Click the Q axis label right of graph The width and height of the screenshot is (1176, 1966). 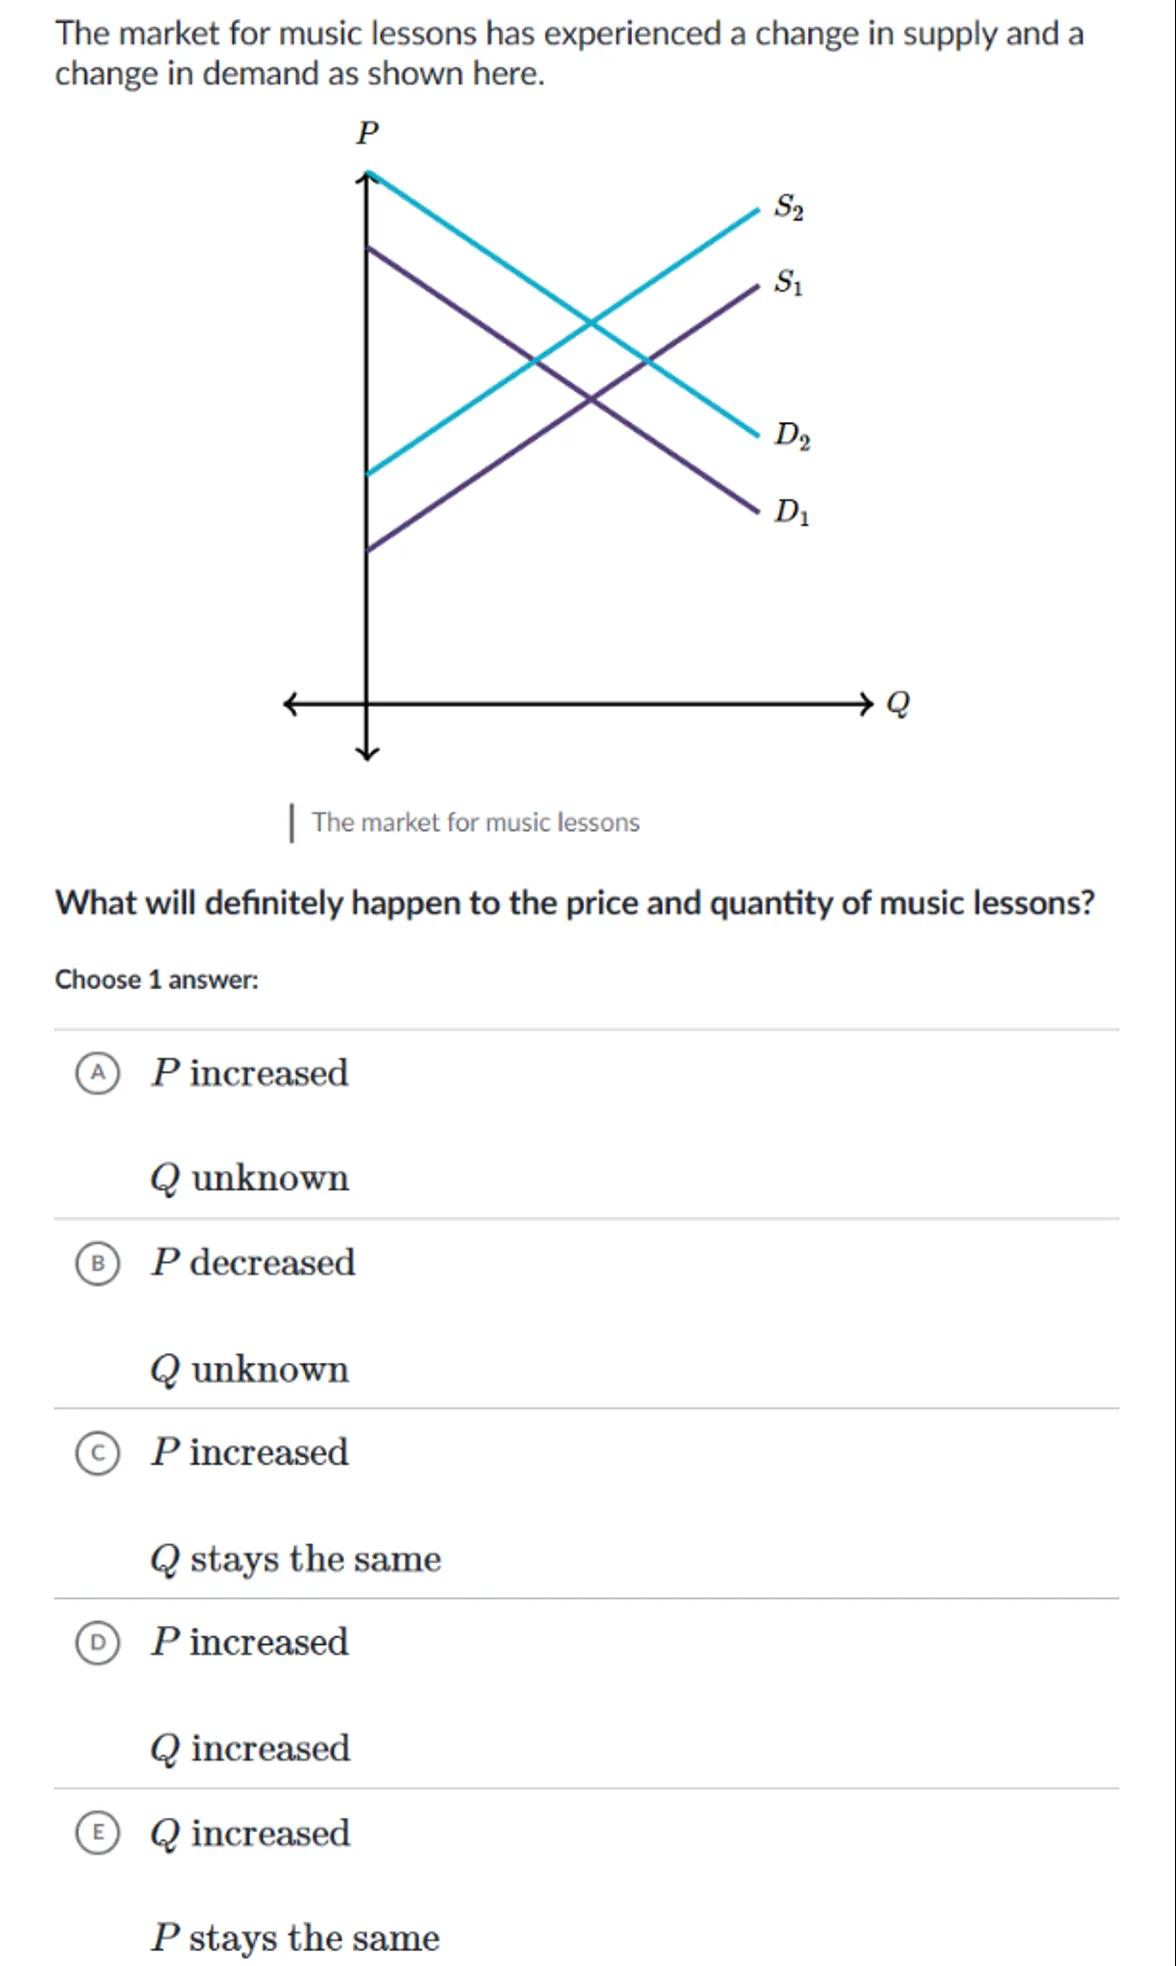[x=898, y=704]
